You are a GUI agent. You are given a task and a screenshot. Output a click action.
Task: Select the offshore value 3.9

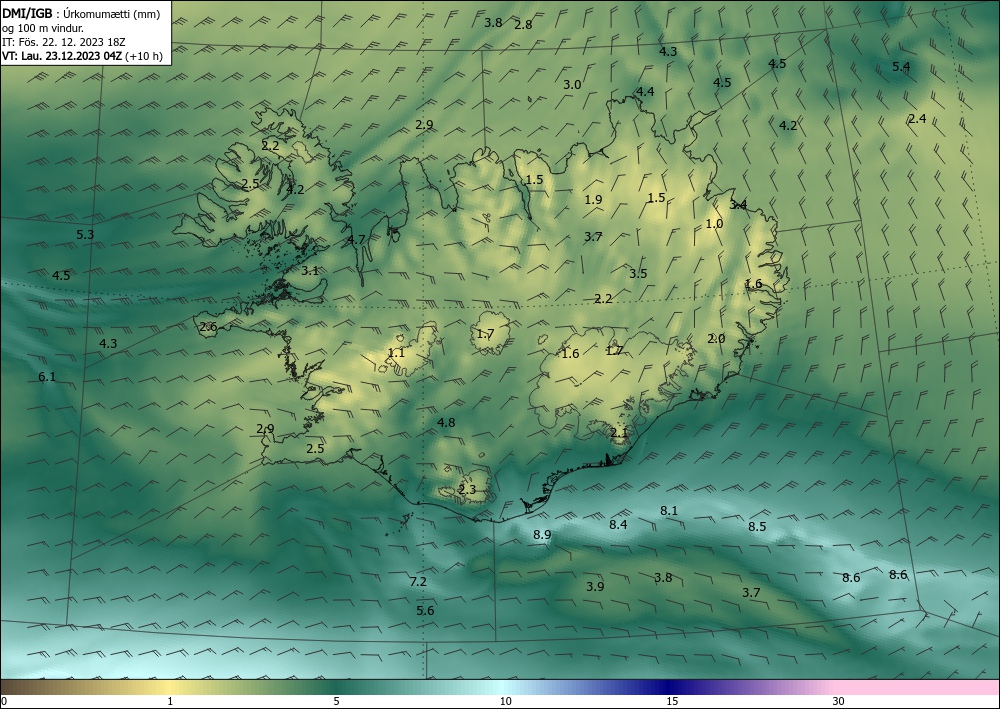point(595,587)
